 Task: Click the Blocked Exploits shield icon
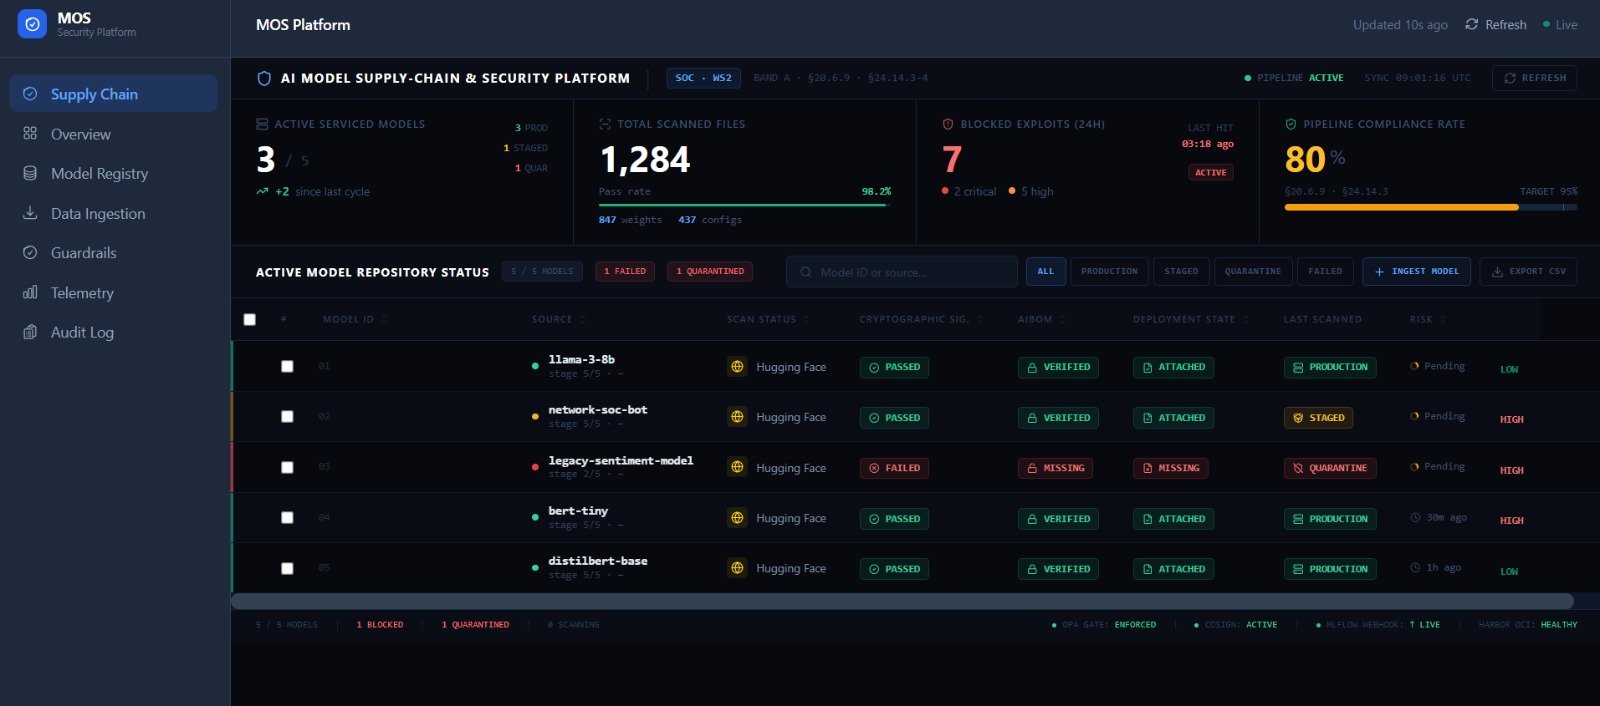948,124
